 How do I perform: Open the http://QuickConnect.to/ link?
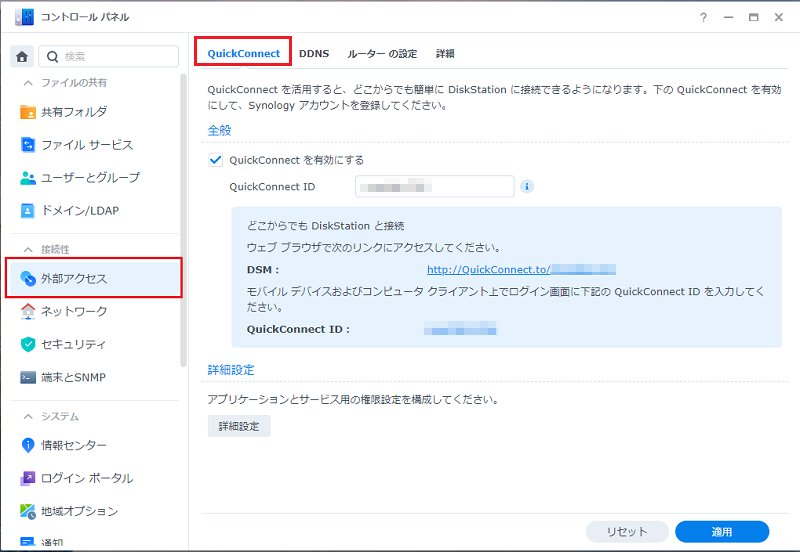coord(521,269)
